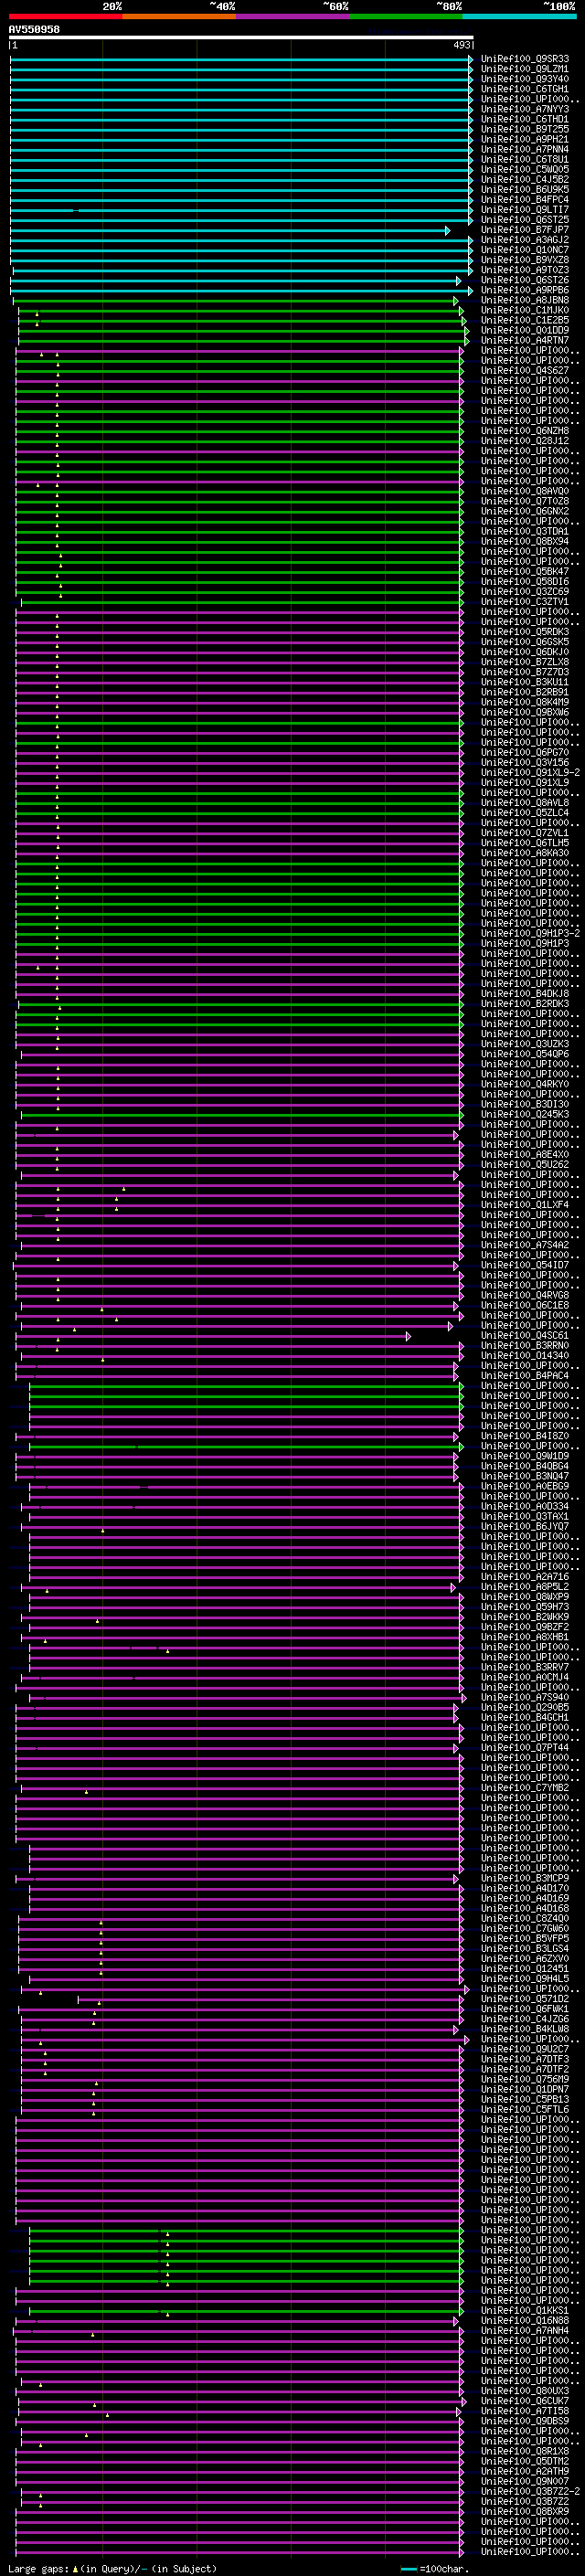Select the UniRef100_Q5RDK3 label
The height and width of the screenshot is (2576, 585).
coord(525,632)
